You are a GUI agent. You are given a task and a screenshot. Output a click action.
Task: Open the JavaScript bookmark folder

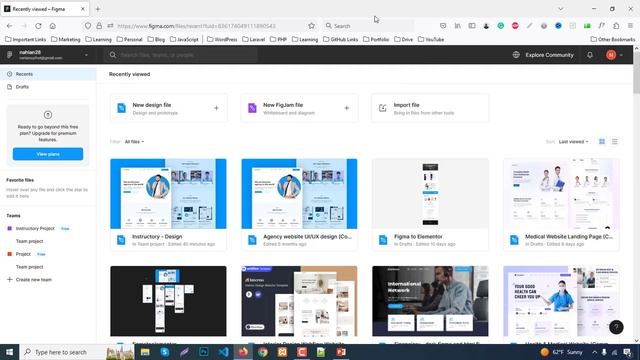[x=184, y=39]
